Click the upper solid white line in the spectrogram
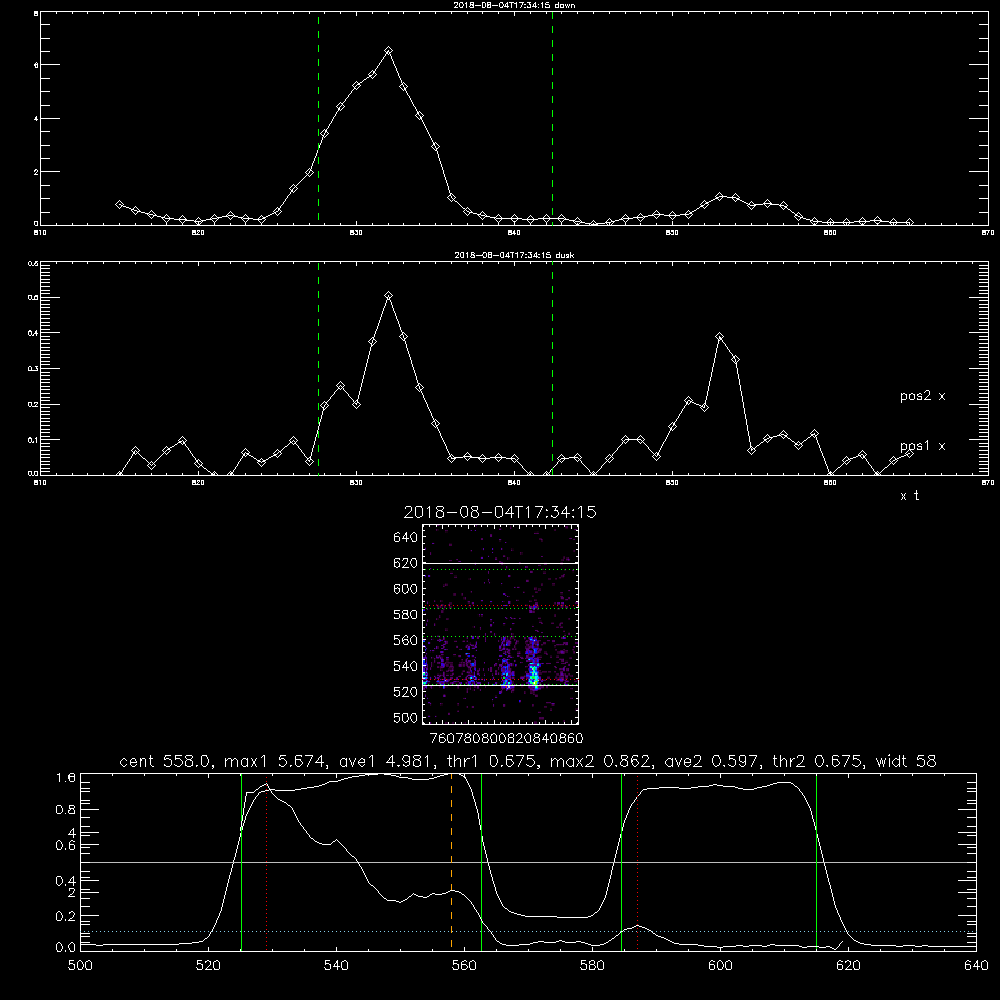 500,563
